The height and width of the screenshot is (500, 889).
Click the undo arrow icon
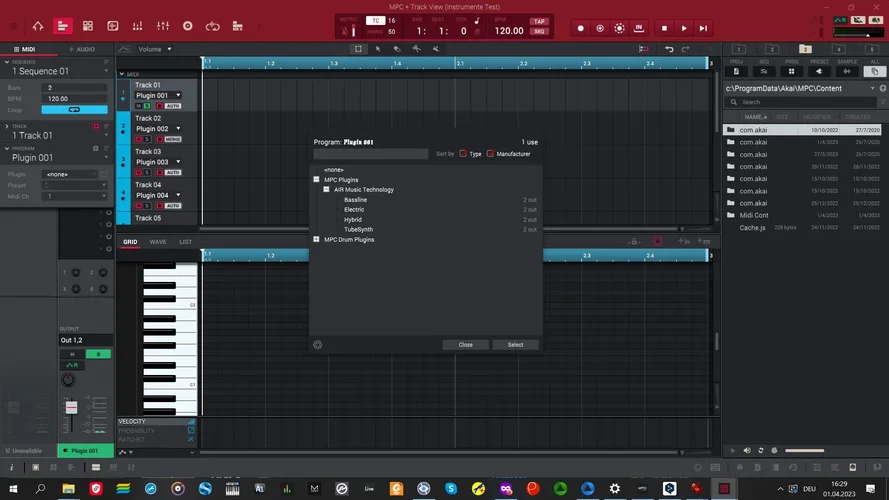669,49
